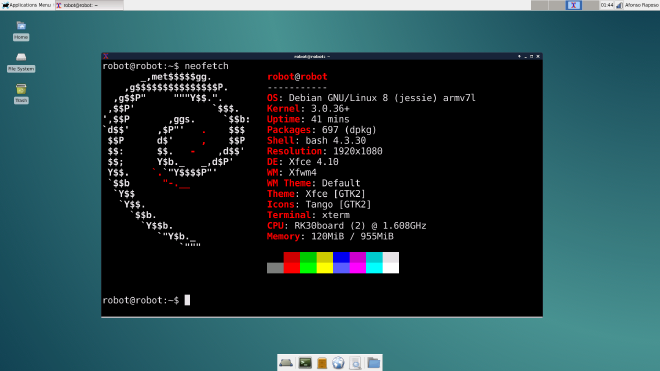Image resolution: width=660 pixels, height=371 pixels.
Task: Click the terminal cursor at the bottom prompt
Action: 187,300
